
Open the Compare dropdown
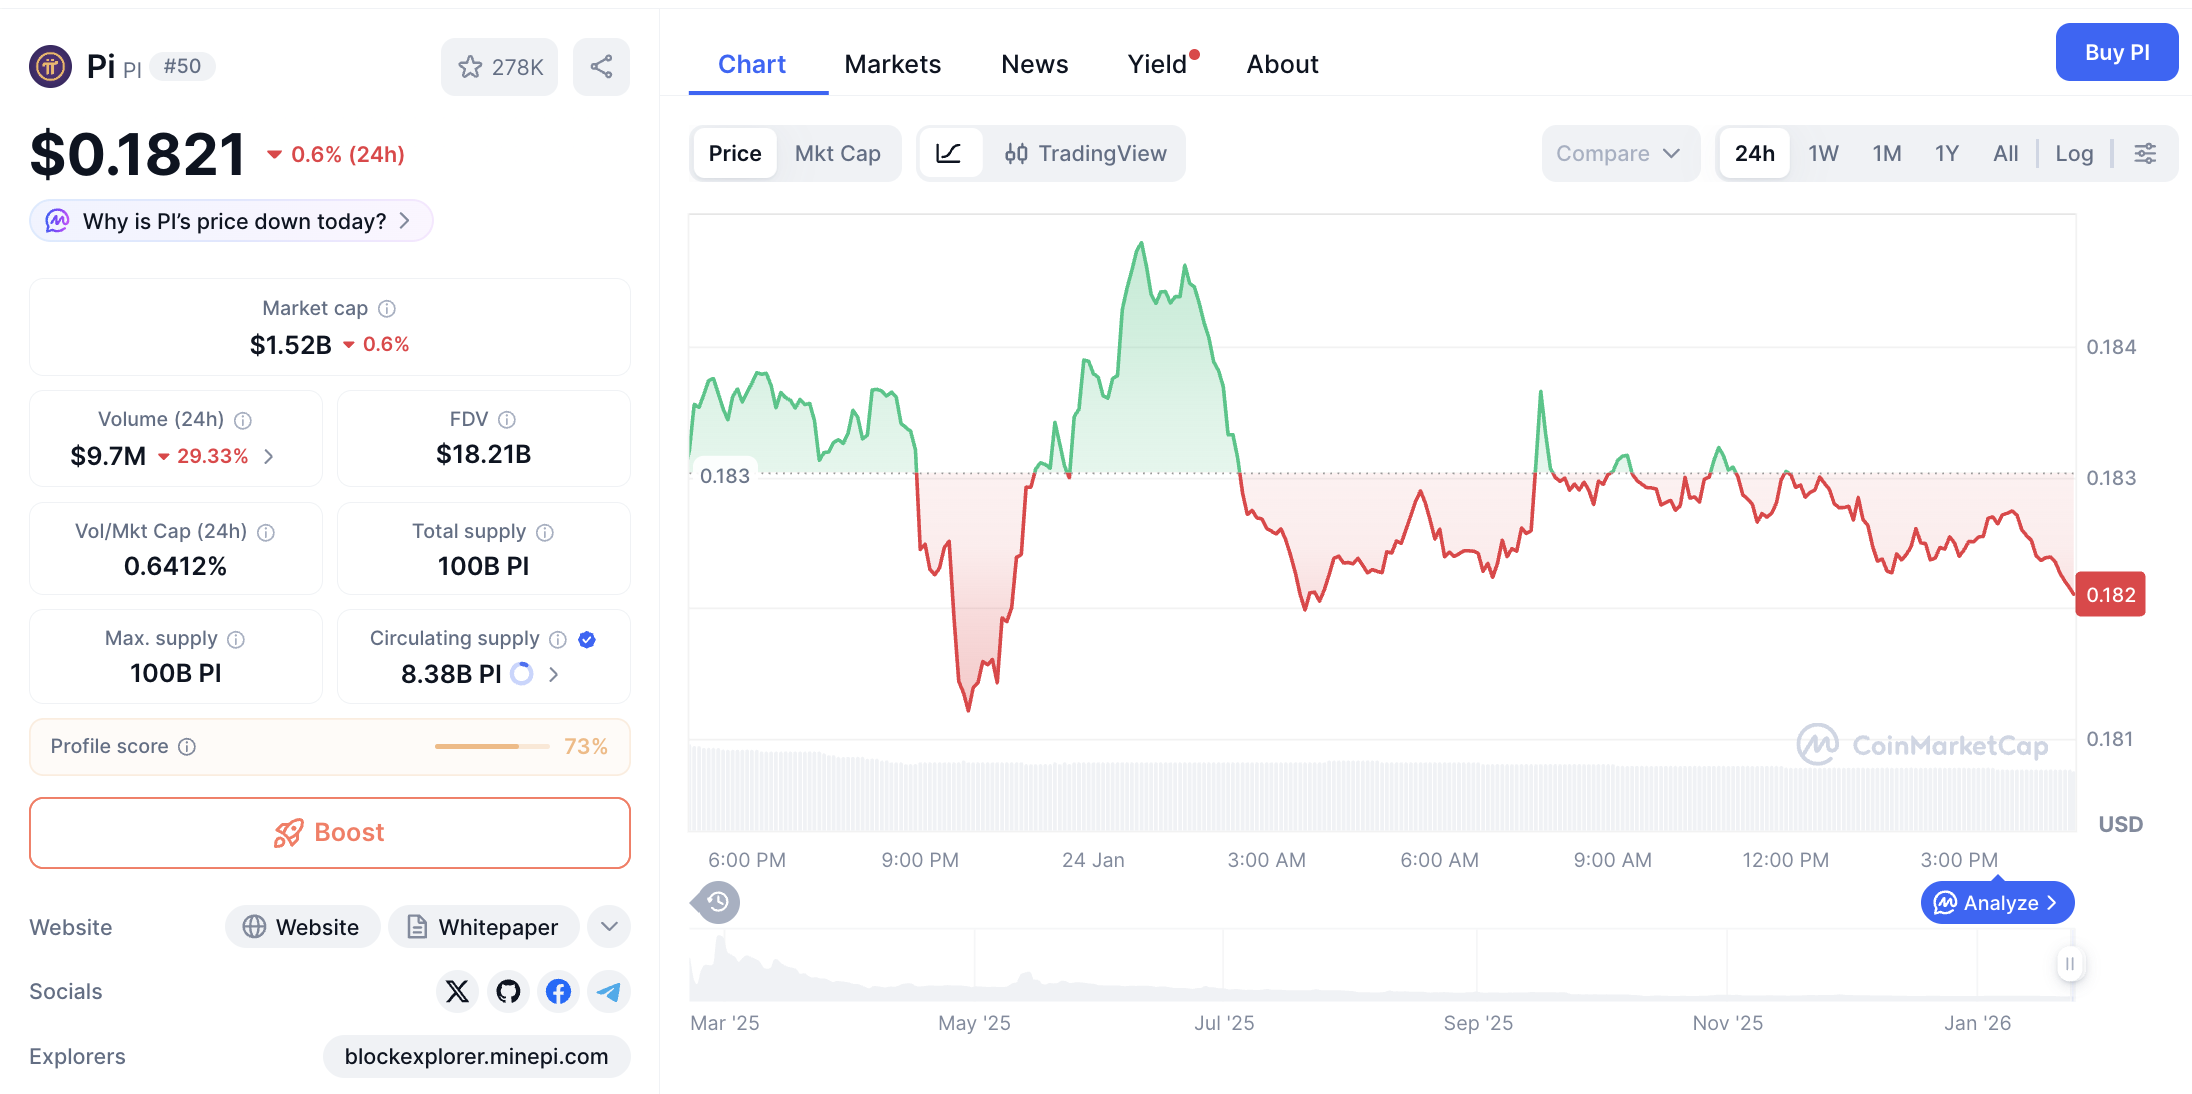tap(1620, 153)
